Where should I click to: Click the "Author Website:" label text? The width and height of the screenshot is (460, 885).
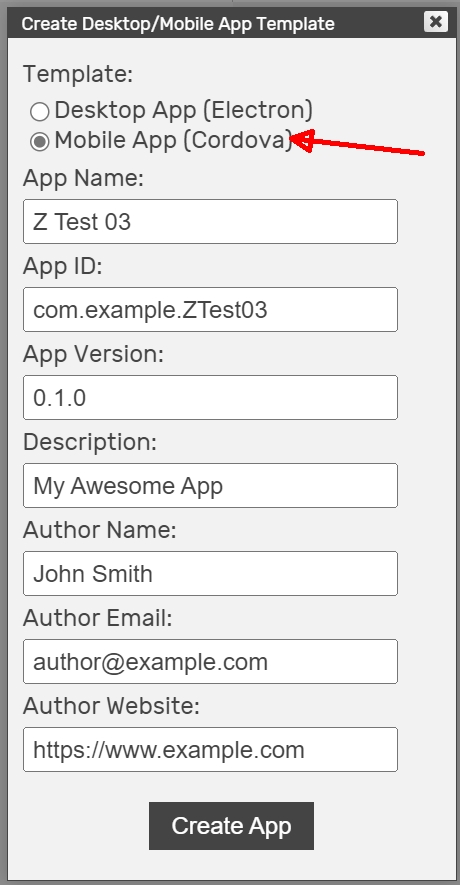coord(111,707)
